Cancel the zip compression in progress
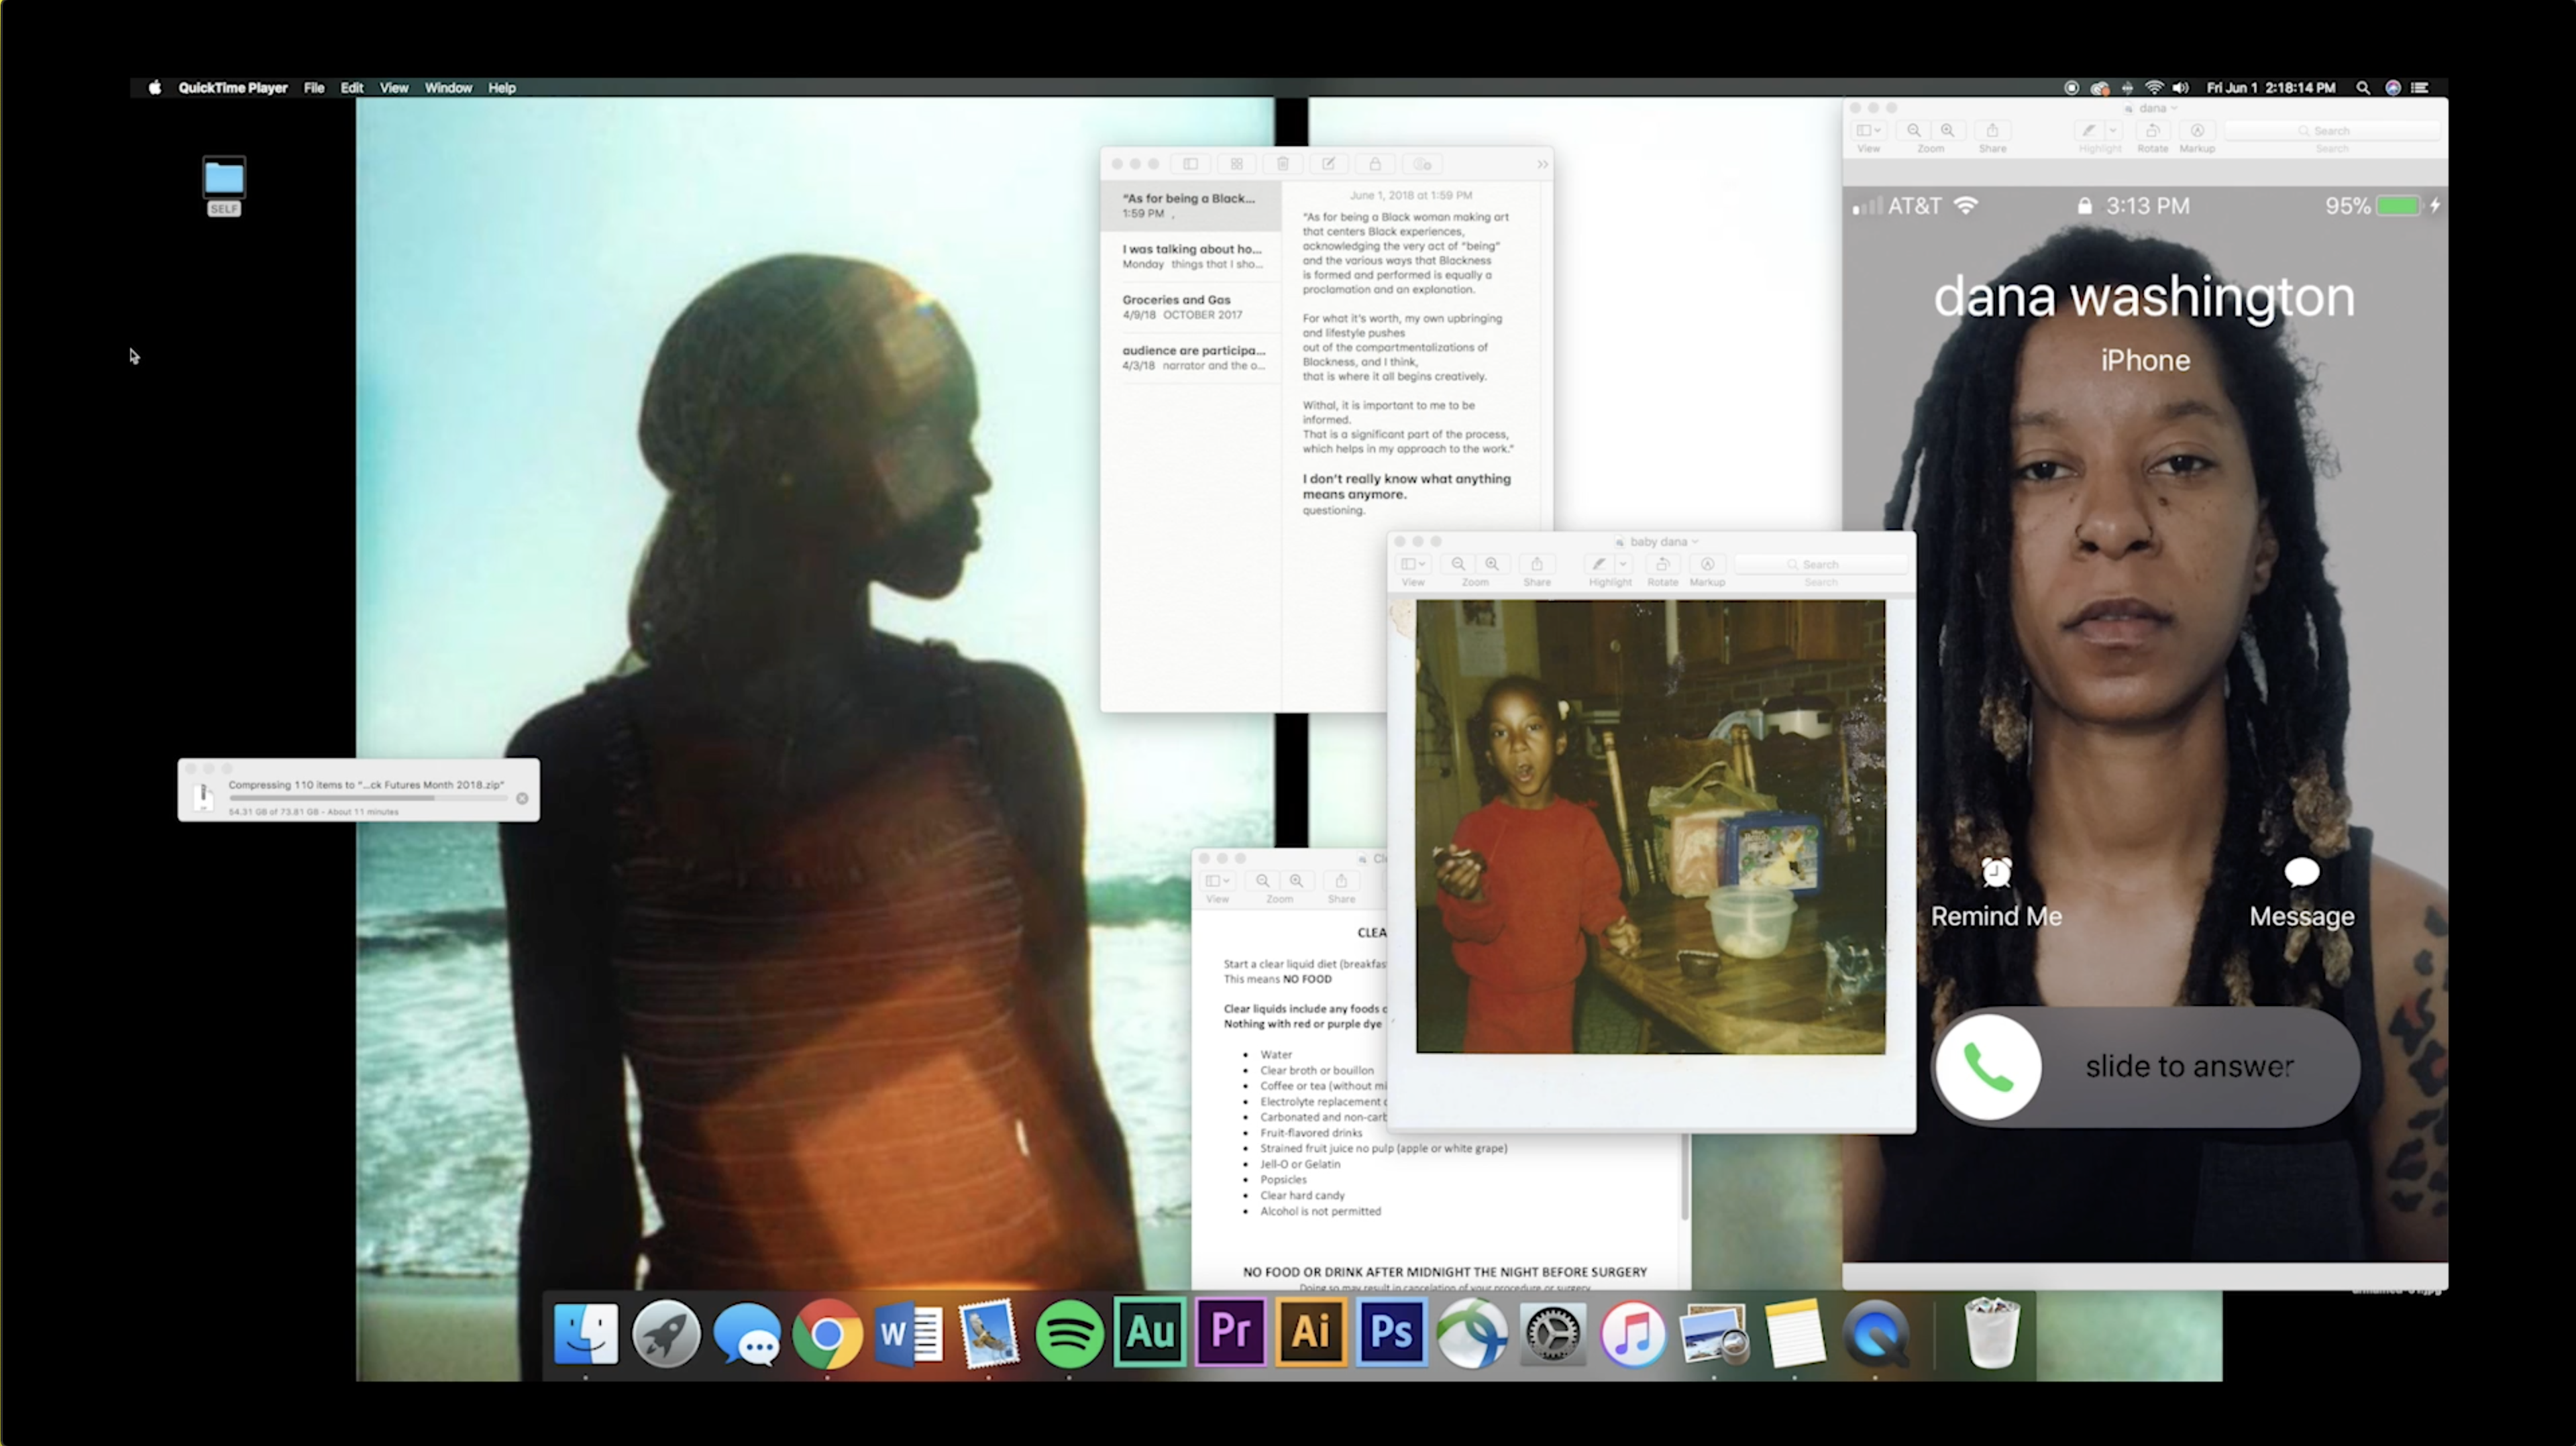The height and width of the screenshot is (1446, 2576). pos(522,798)
